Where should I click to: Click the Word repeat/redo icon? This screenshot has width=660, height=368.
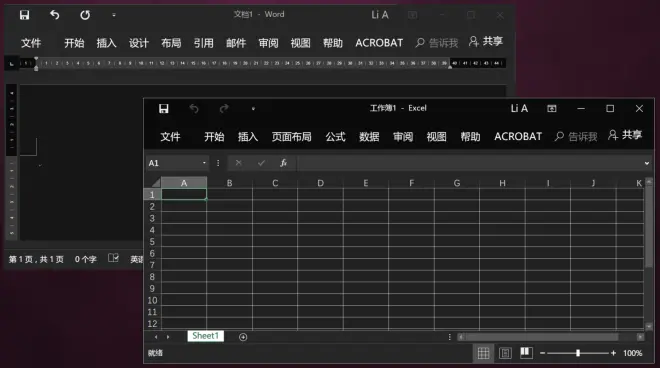point(85,15)
